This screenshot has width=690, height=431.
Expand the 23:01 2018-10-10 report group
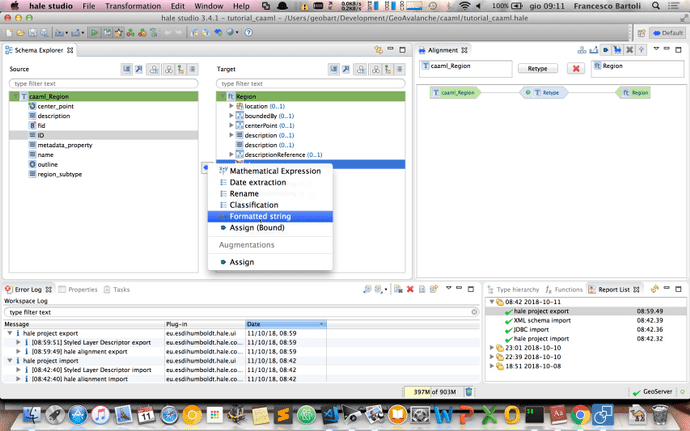coord(490,348)
